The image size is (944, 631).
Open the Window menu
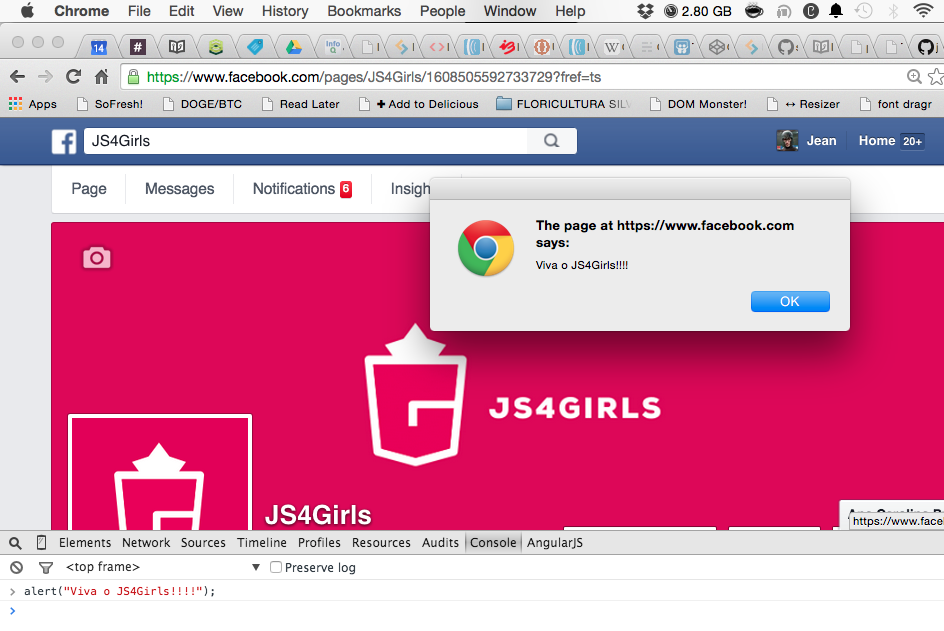(x=510, y=11)
